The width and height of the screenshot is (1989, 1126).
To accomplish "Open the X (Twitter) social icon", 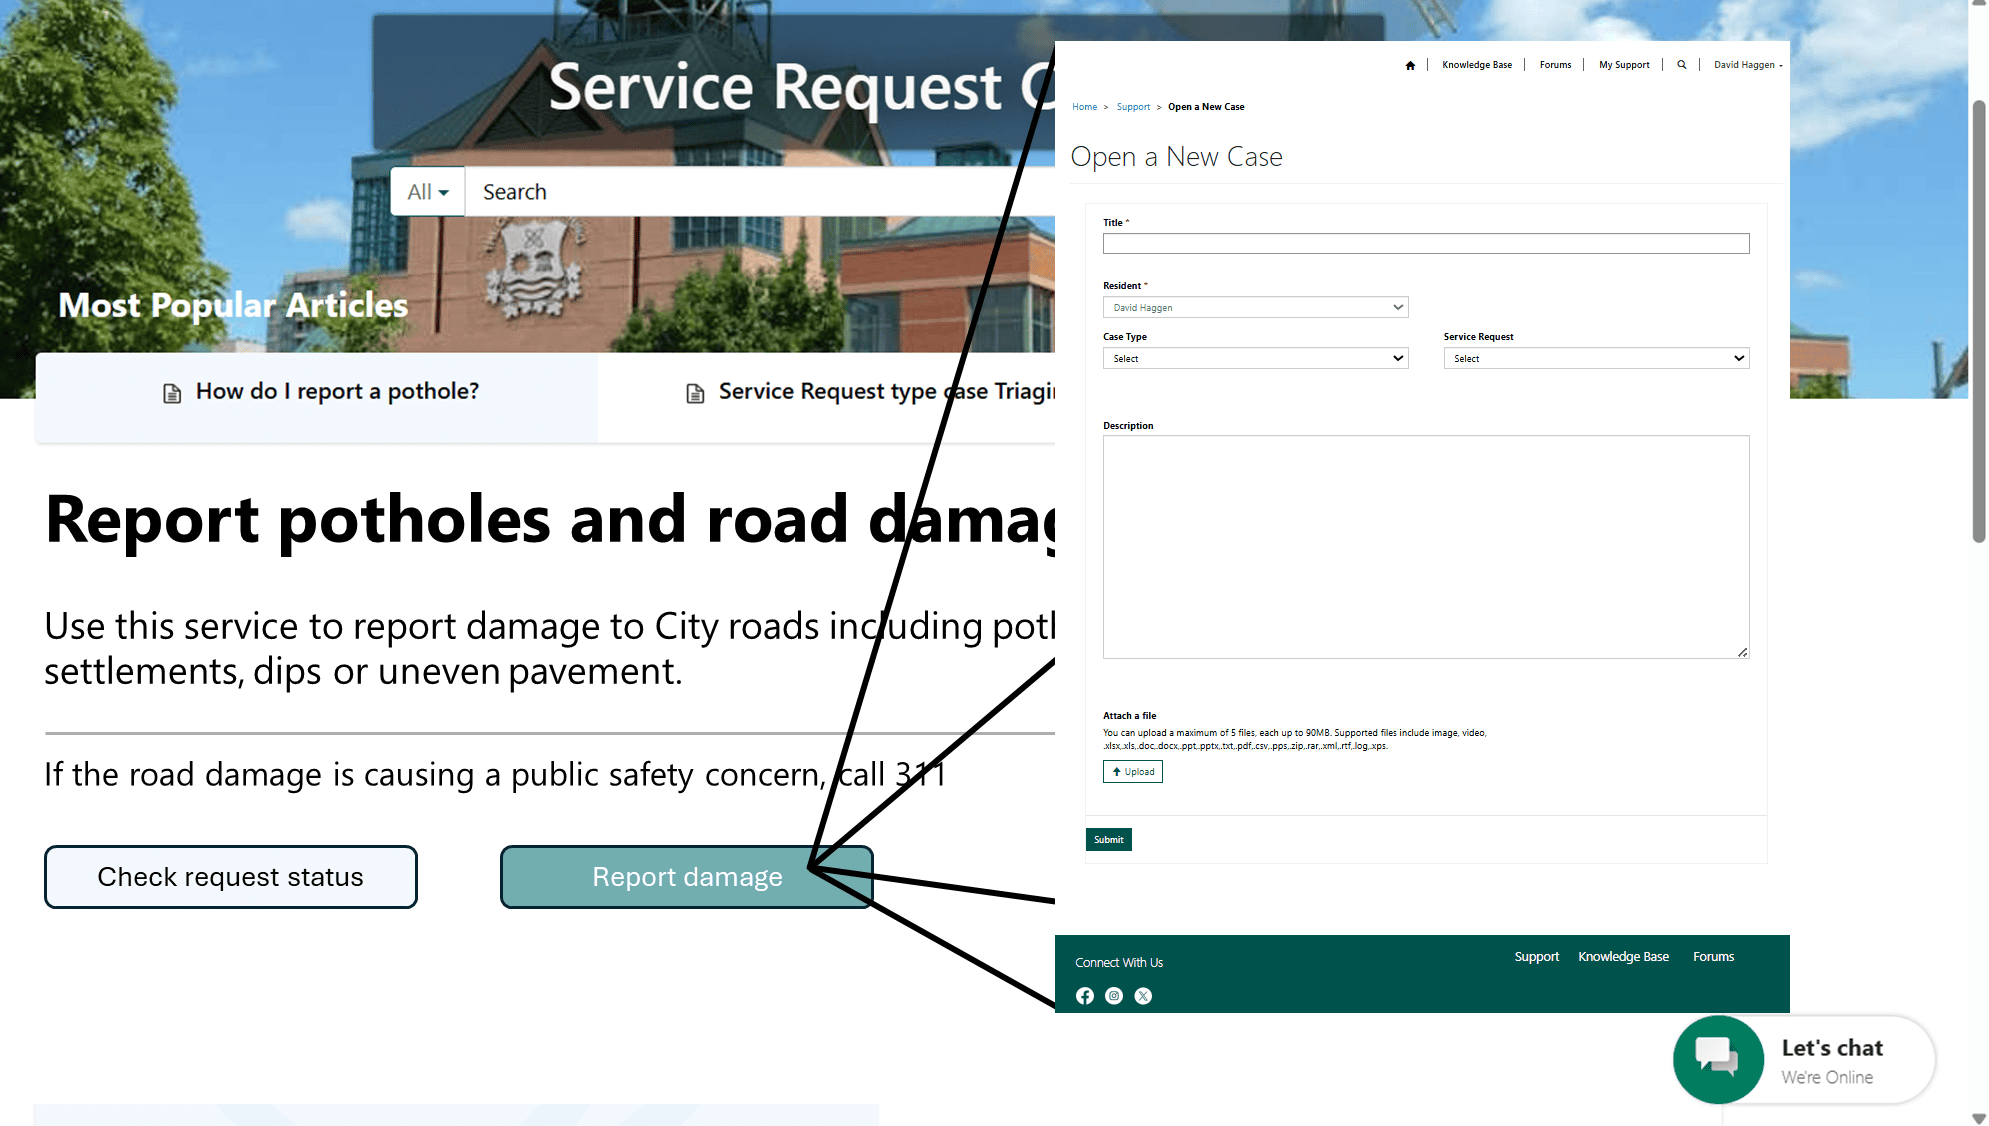I will tap(1143, 996).
